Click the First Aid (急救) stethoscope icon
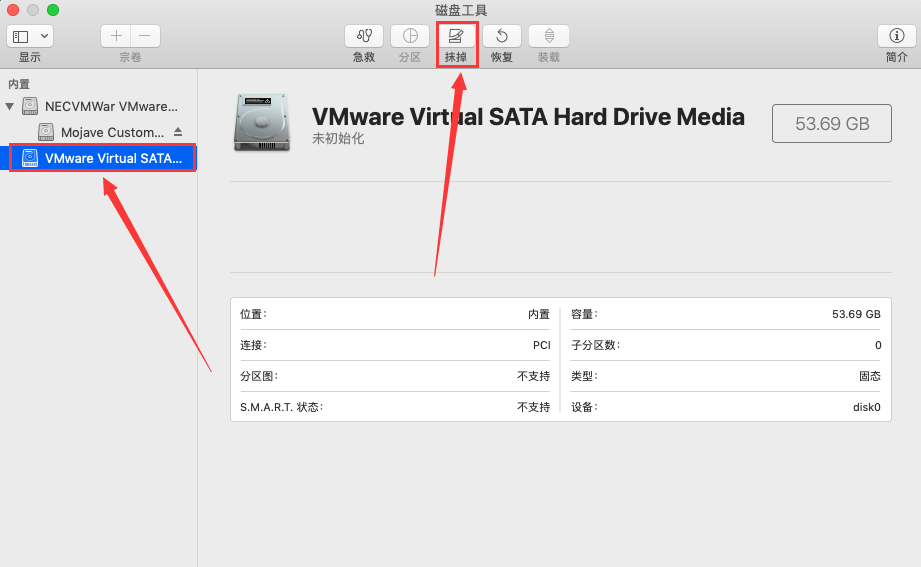 click(x=364, y=36)
